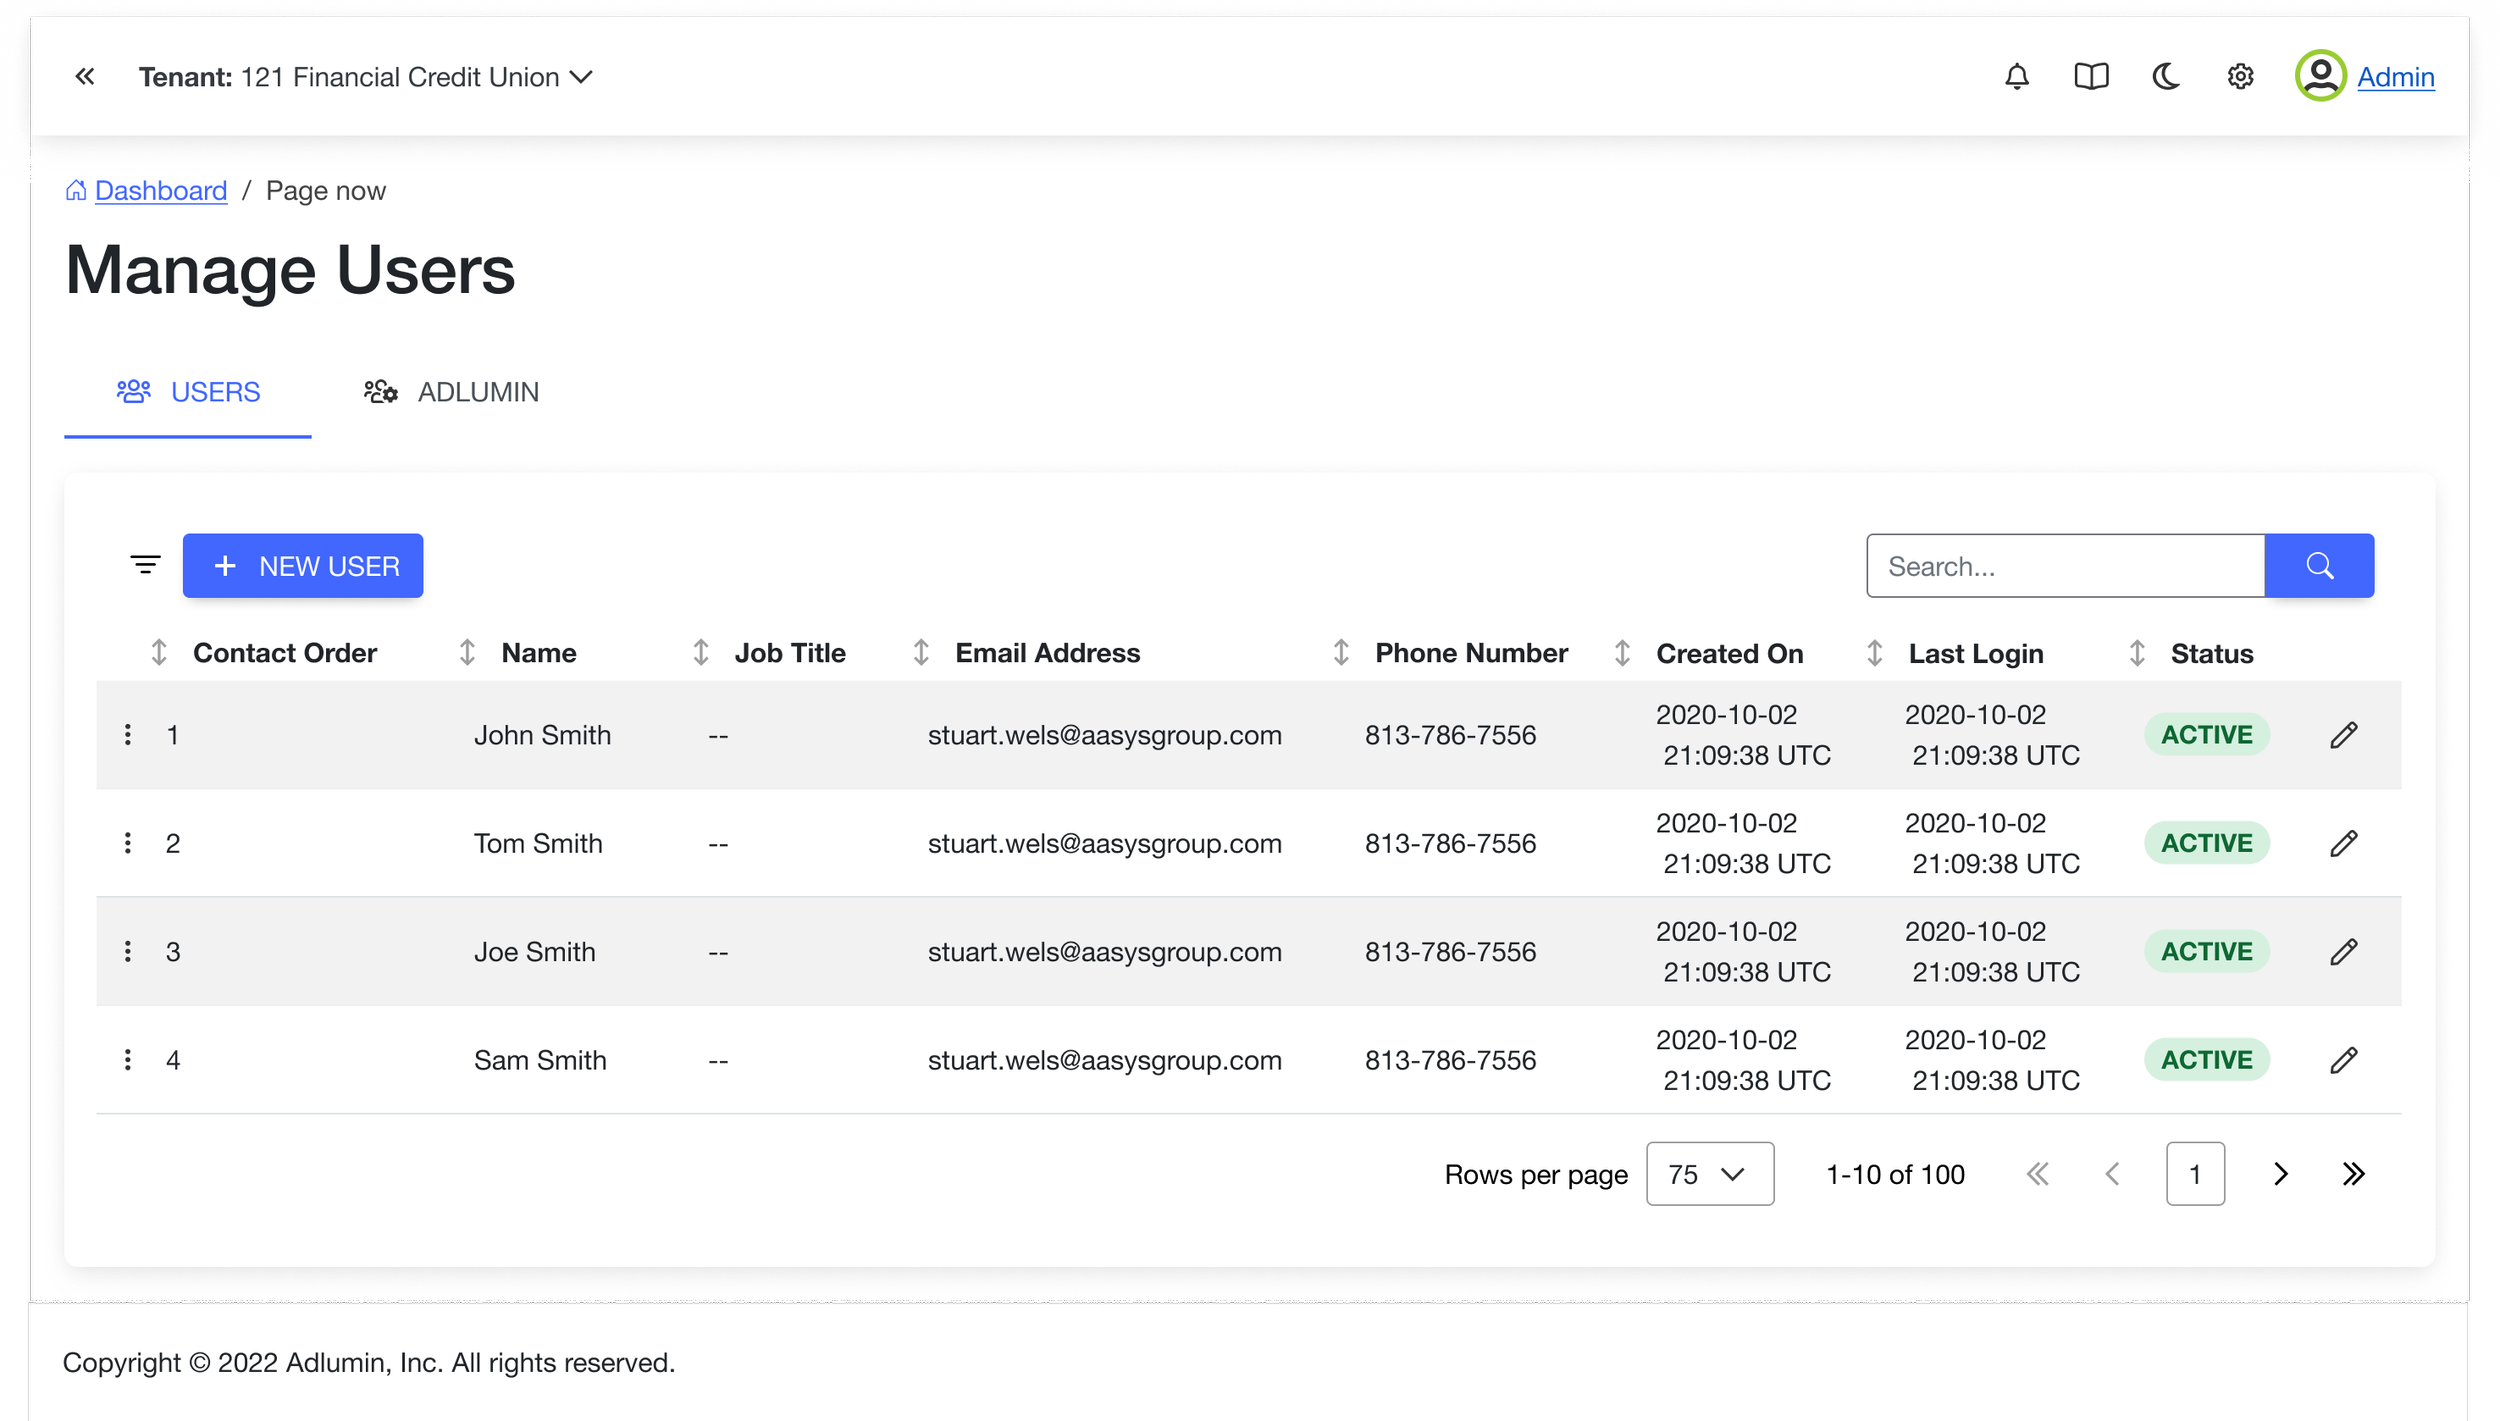Open row actions menu for Tom Smith

pyautogui.click(x=128, y=843)
